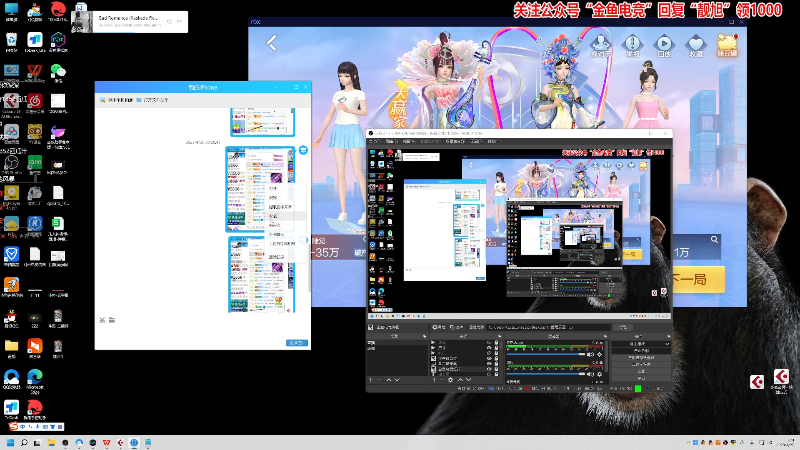Open the second menu in the OBS menu bar

tap(392, 141)
